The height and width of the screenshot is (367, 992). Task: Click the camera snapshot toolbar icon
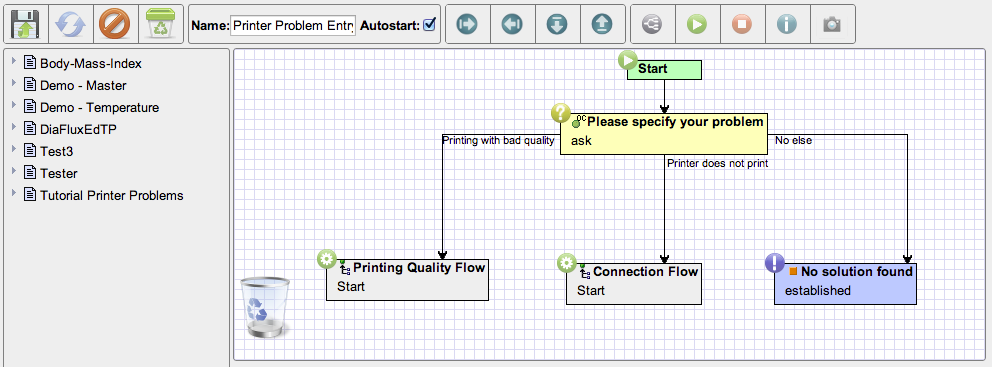(832, 25)
